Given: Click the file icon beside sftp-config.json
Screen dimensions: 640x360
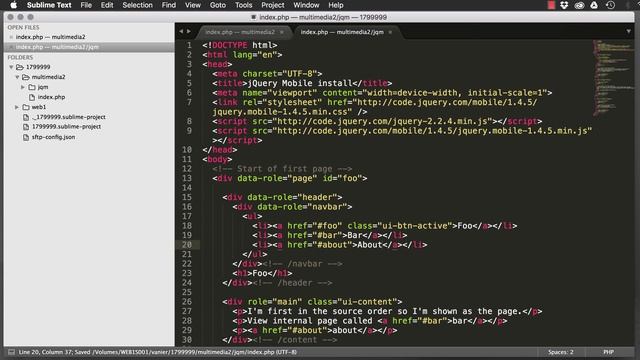Looking at the screenshot, I should (x=26, y=137).
